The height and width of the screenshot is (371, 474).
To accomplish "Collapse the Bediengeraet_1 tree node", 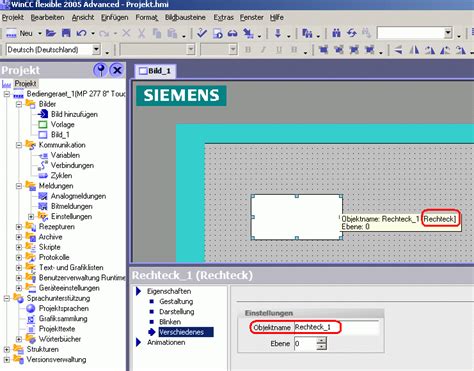I will (7, 94).
